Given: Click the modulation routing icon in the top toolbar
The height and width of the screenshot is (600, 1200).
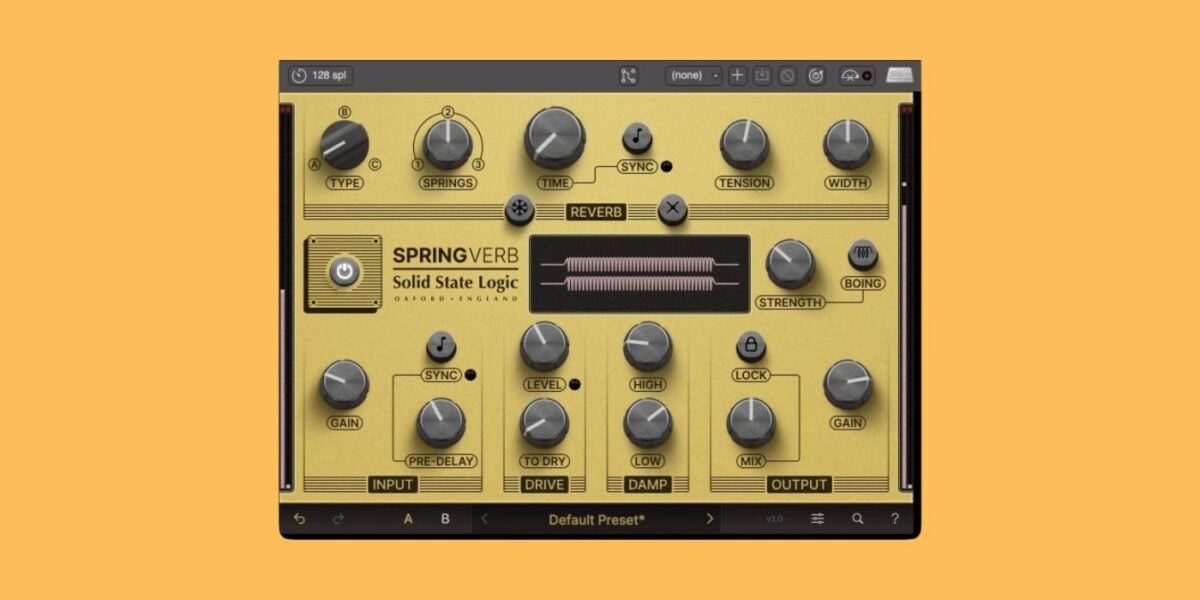Looking at the screenshot, I should [629, 75].
